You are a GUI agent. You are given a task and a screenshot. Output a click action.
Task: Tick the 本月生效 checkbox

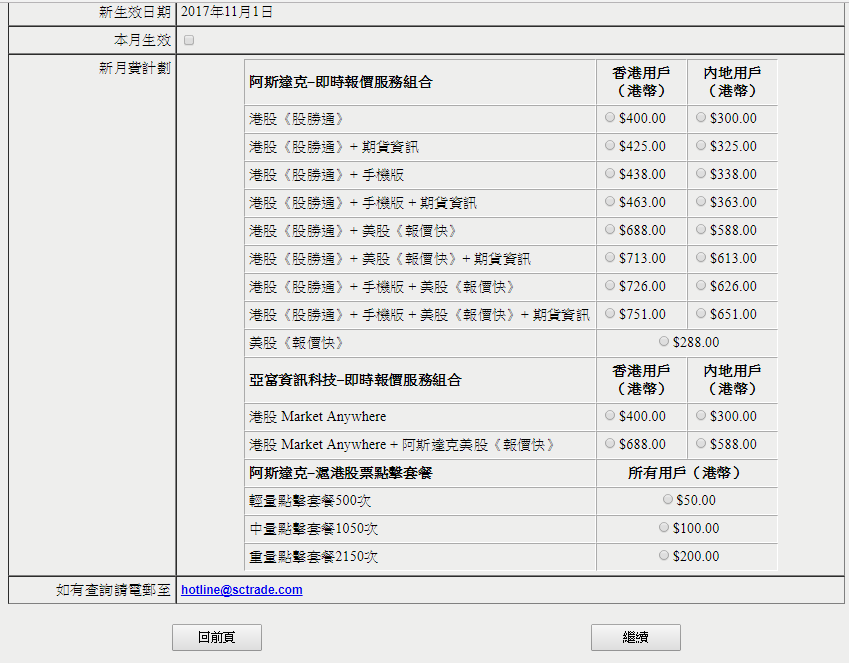189,40
